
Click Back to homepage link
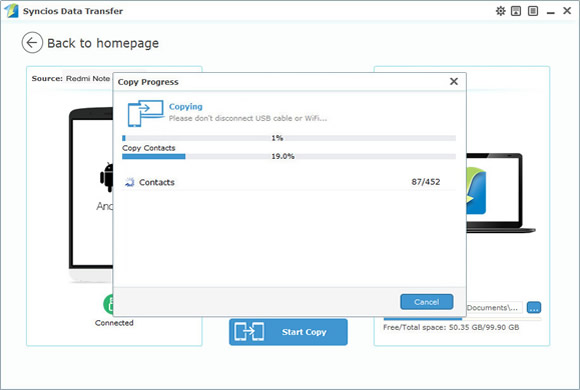[x=103, y=43]
